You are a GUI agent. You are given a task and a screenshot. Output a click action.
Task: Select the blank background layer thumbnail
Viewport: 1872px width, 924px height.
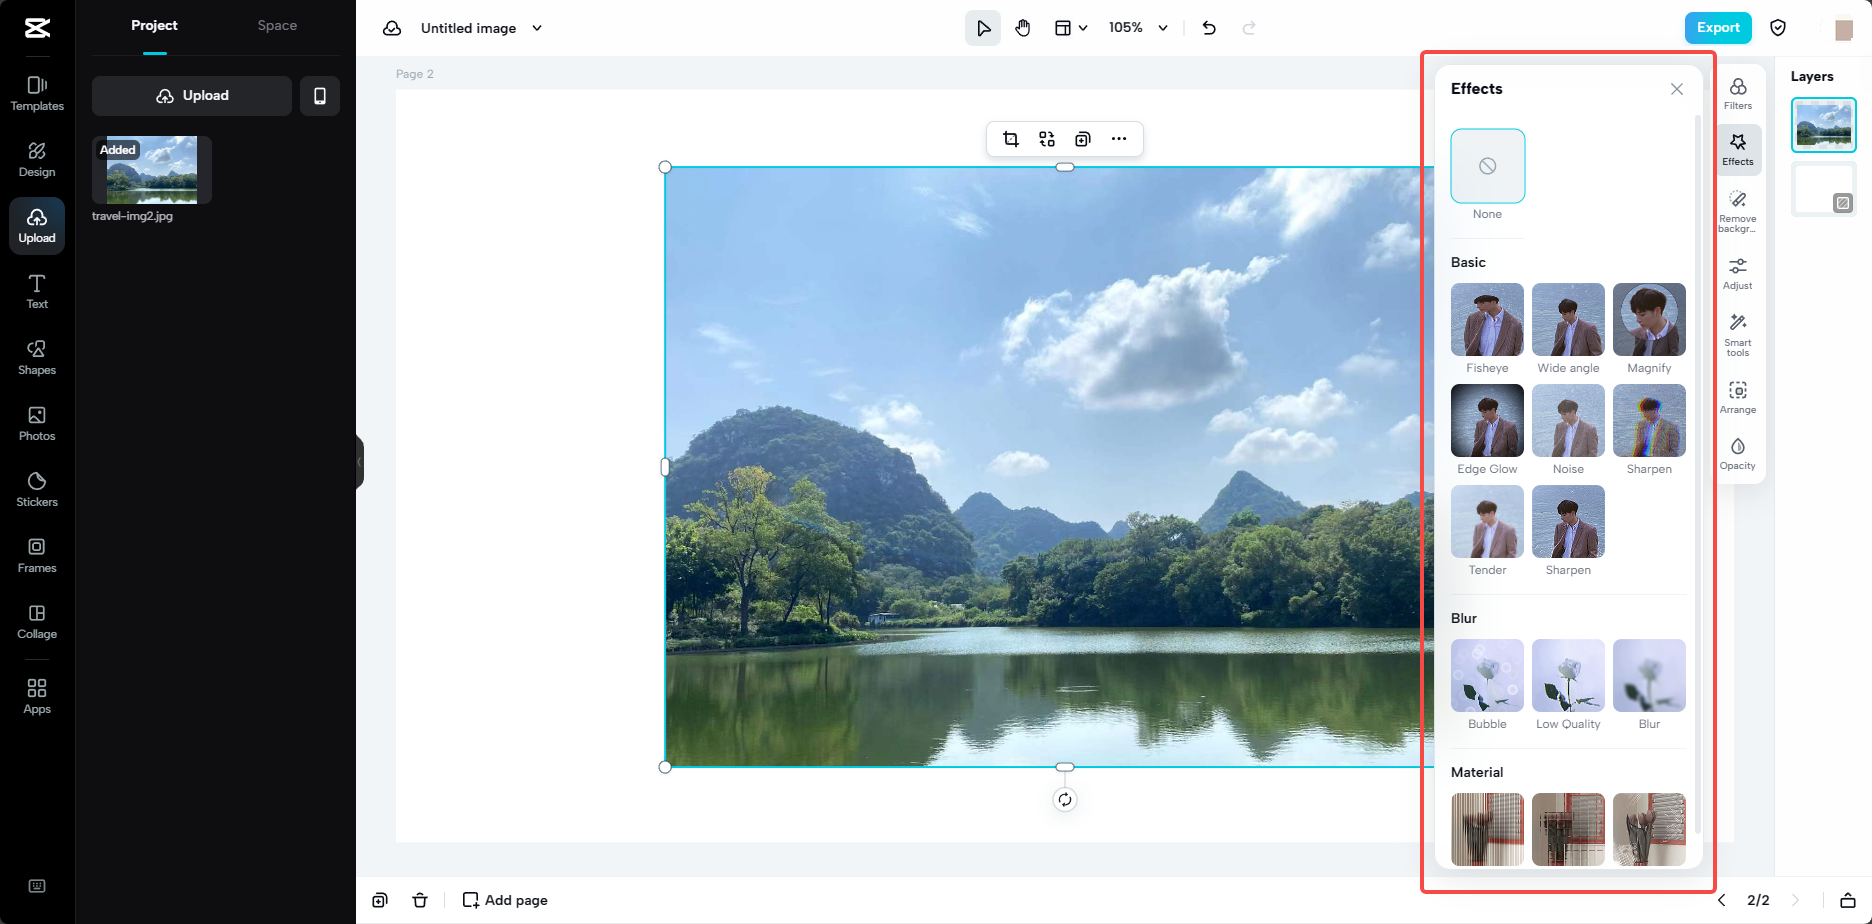(x=1824, y=189)
